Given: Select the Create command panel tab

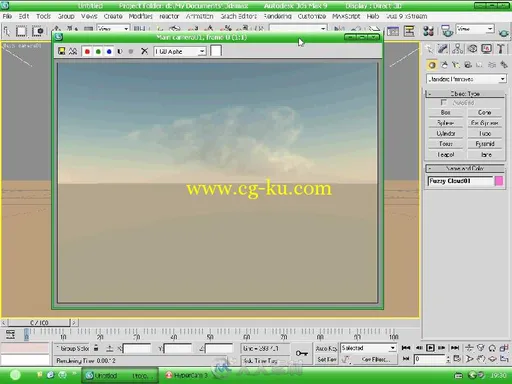Looking at the screenshot, I should [x=429, y=49].
